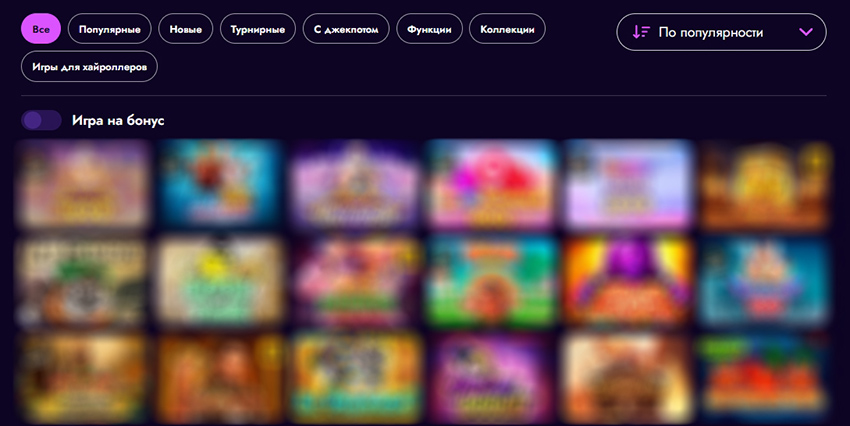The width and height of the screenshot is (850, 426).
Task: Open the red fruits game thumbnail at bottom right
Action: point(764,378)
